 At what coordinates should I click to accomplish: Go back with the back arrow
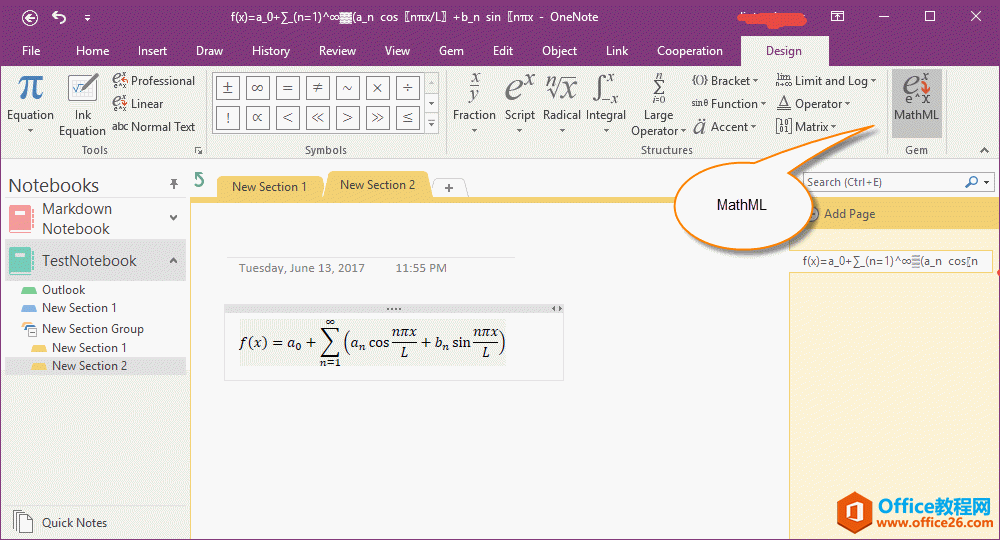(x=30, y=18)
